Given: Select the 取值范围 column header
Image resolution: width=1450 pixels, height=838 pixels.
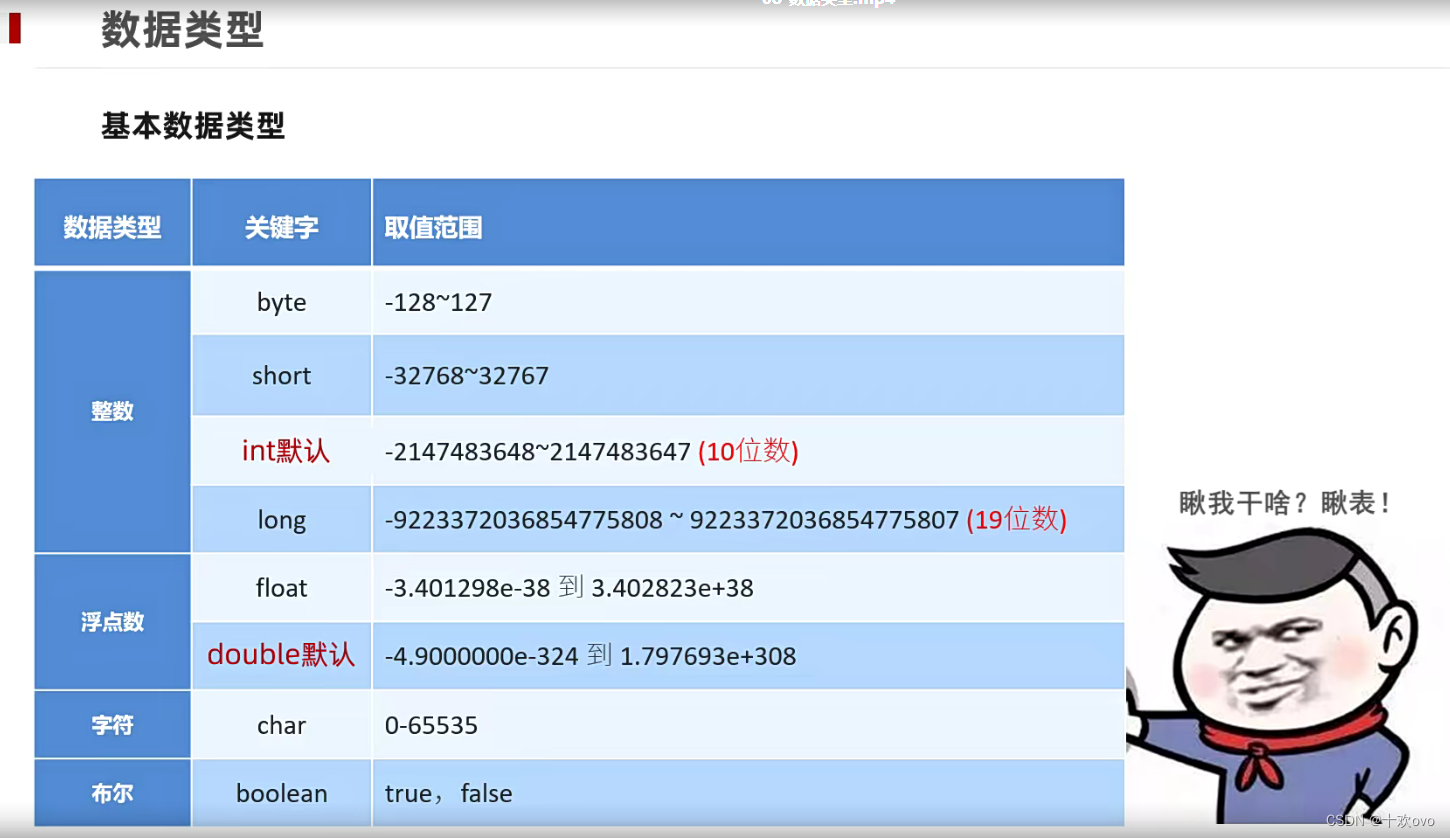Looking at the screenshot, I should click(x=432, y=227).
